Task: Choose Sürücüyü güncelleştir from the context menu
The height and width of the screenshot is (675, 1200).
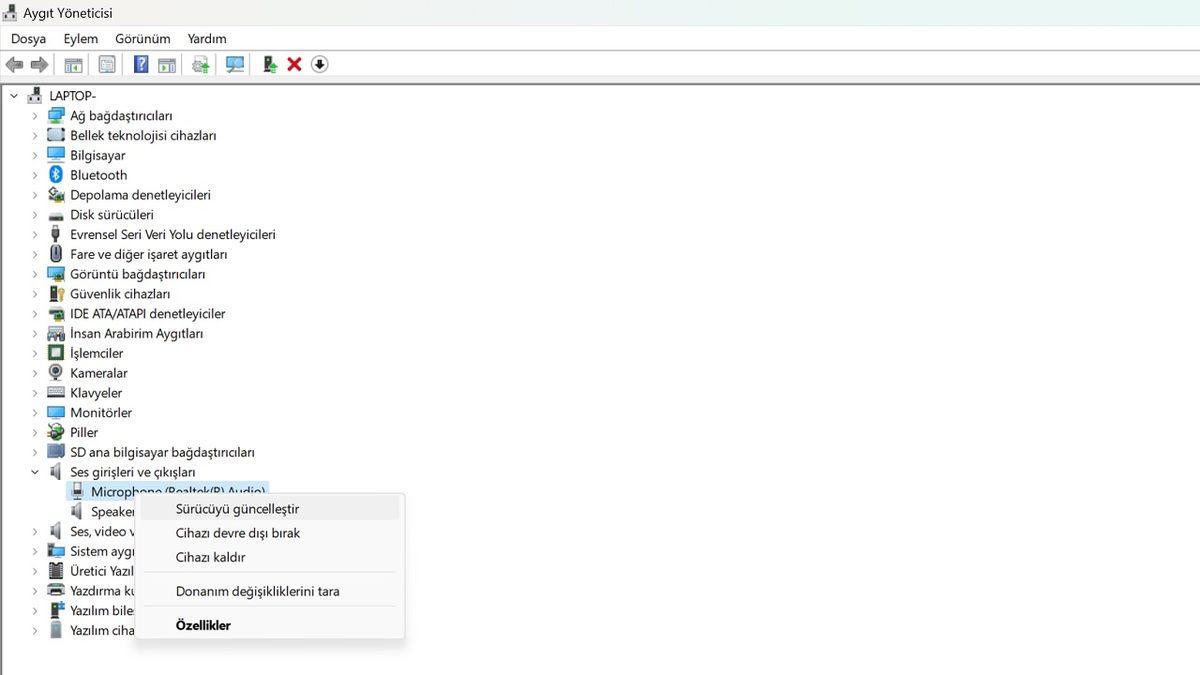Action: pyautogui.click(x=237, y=509)
